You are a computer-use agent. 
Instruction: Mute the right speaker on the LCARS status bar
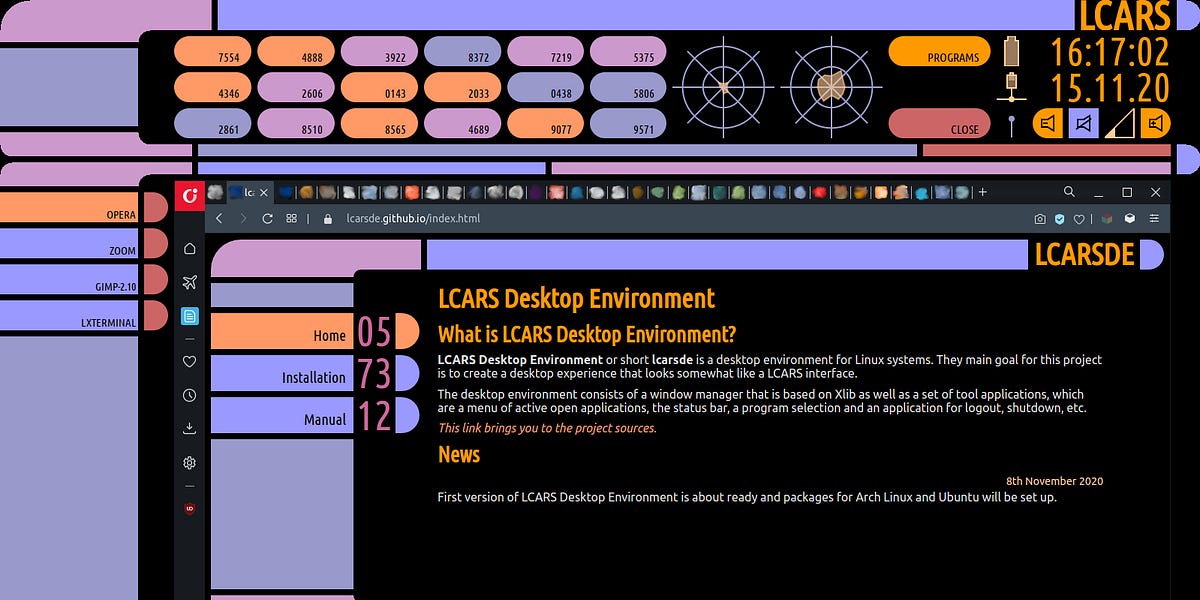(x=1155, y=123)
